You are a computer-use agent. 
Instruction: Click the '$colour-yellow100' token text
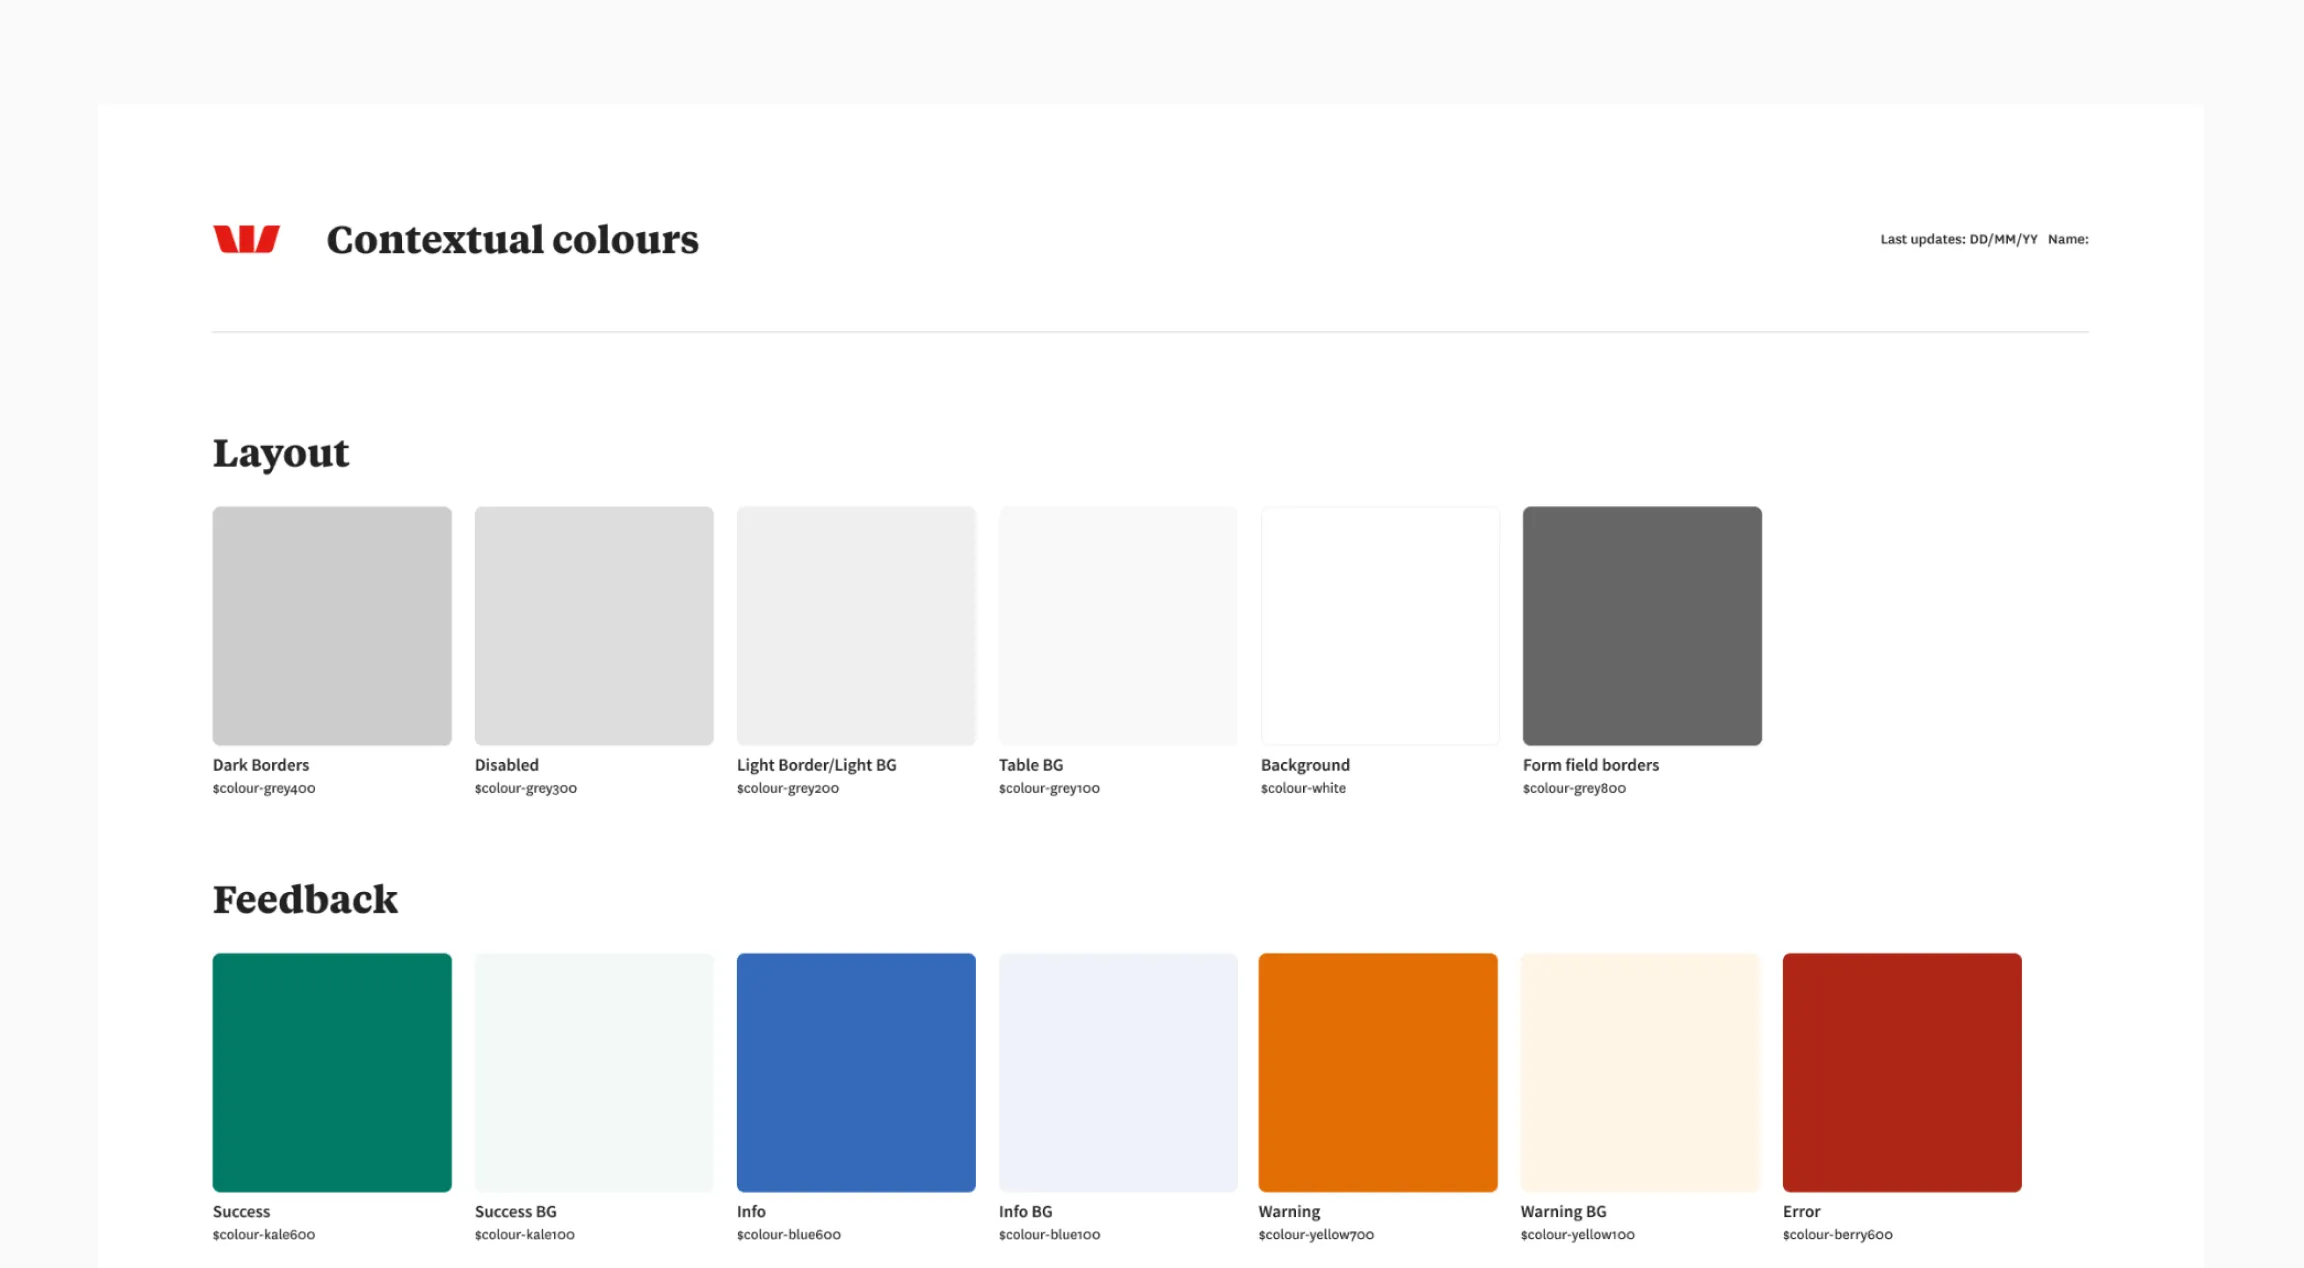pyautogui.click(x=1578, y=1234)
